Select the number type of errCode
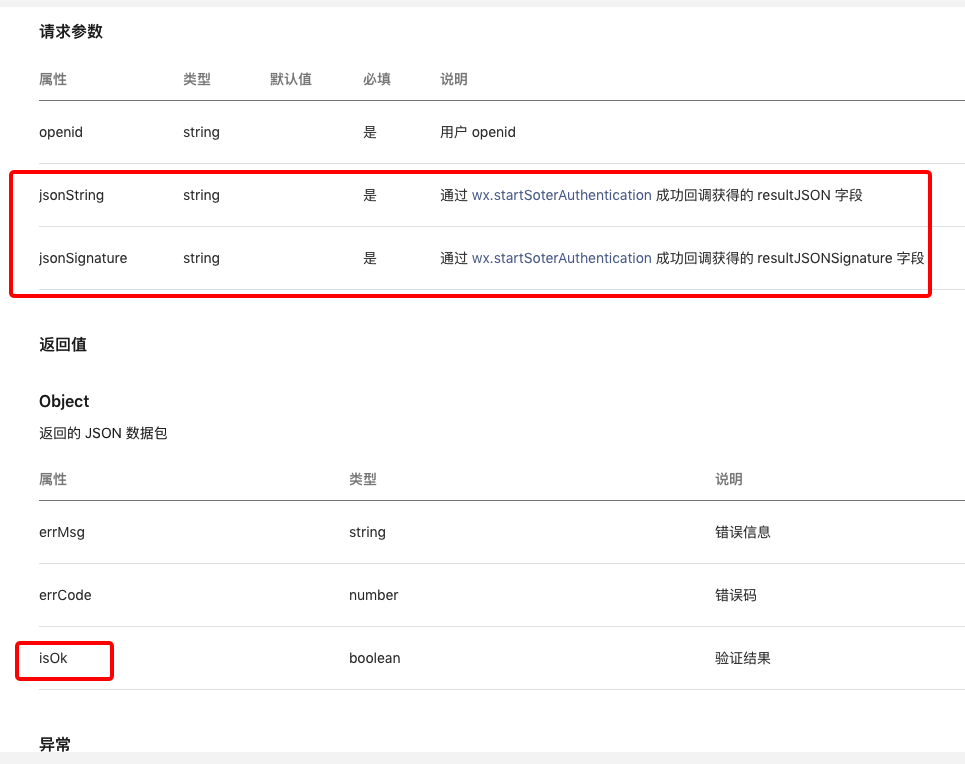The height and width of the screenshot is (764, 965). [x=374, y=595]
